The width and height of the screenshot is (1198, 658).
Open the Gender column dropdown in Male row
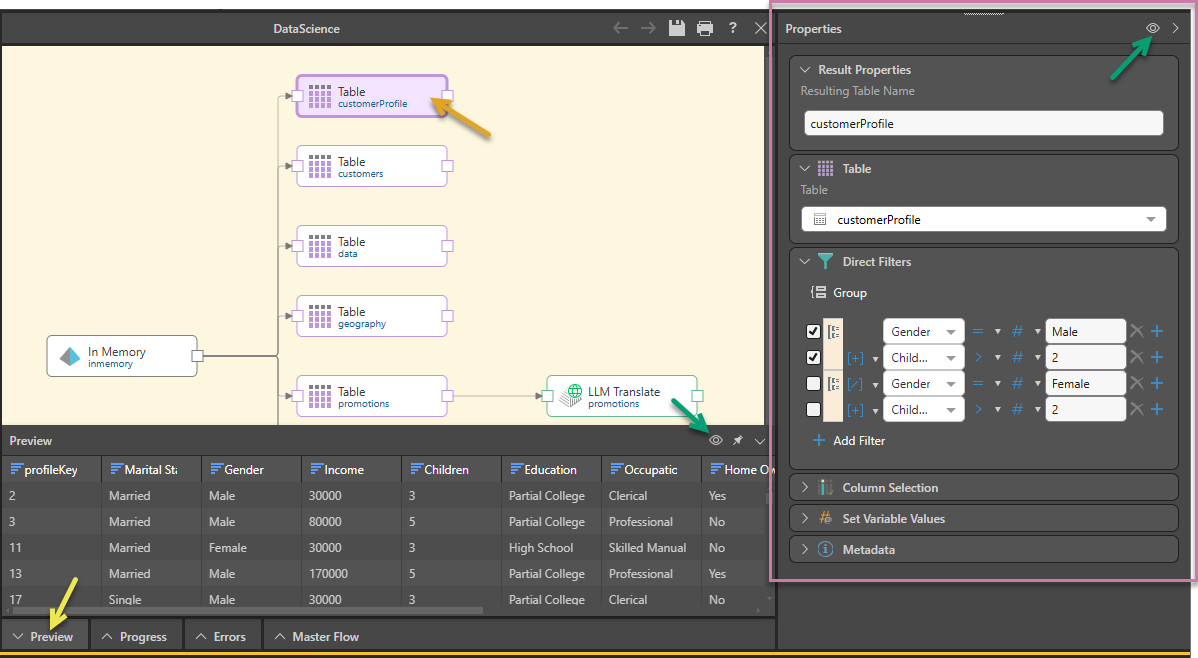tap(923, 332)
